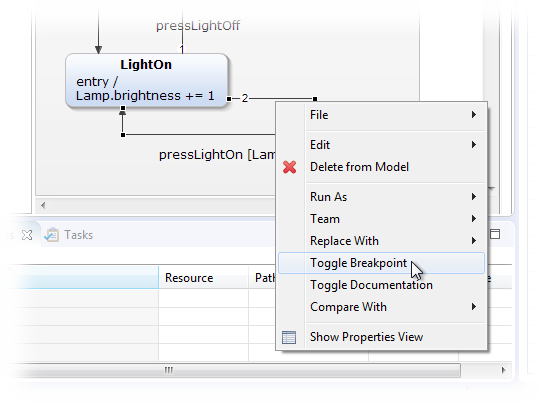Open the Run As submenu

click(x=381, y=197)
